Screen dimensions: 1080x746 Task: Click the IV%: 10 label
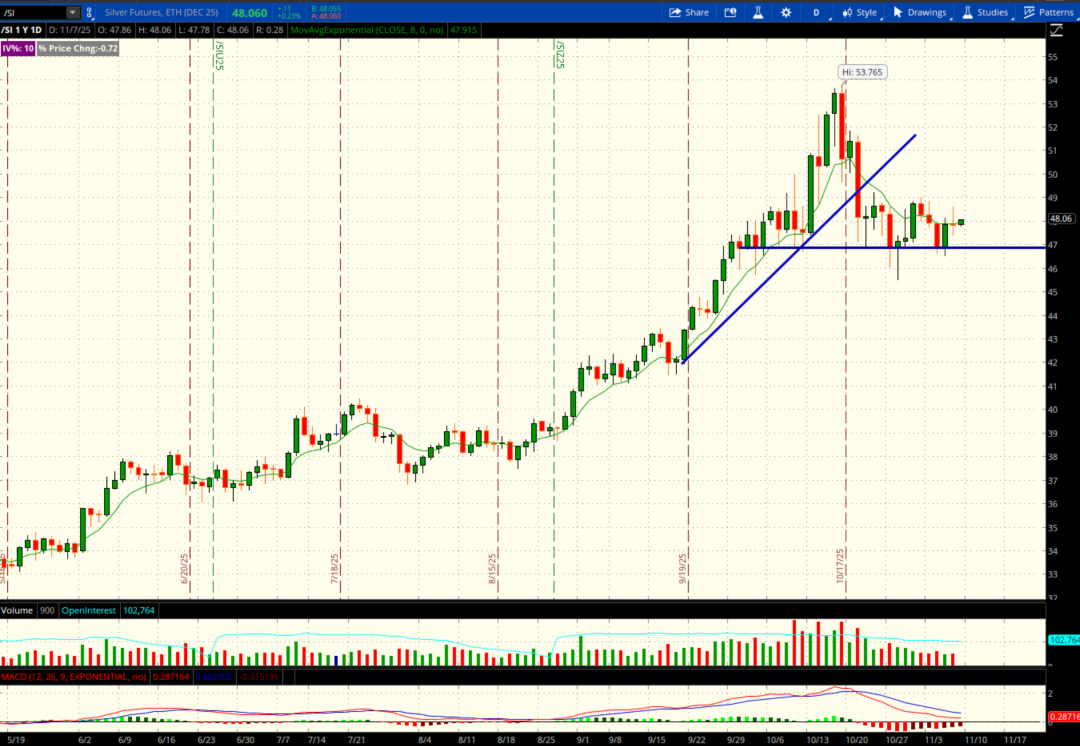click(18, 48)
